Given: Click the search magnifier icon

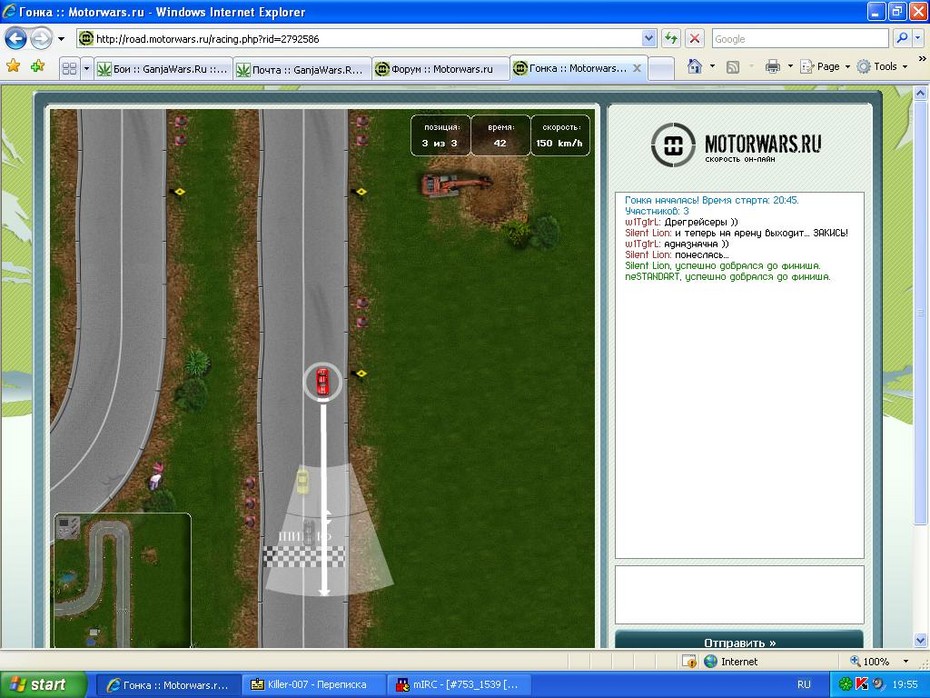Looking at the screenshot, I should point(901,39).
